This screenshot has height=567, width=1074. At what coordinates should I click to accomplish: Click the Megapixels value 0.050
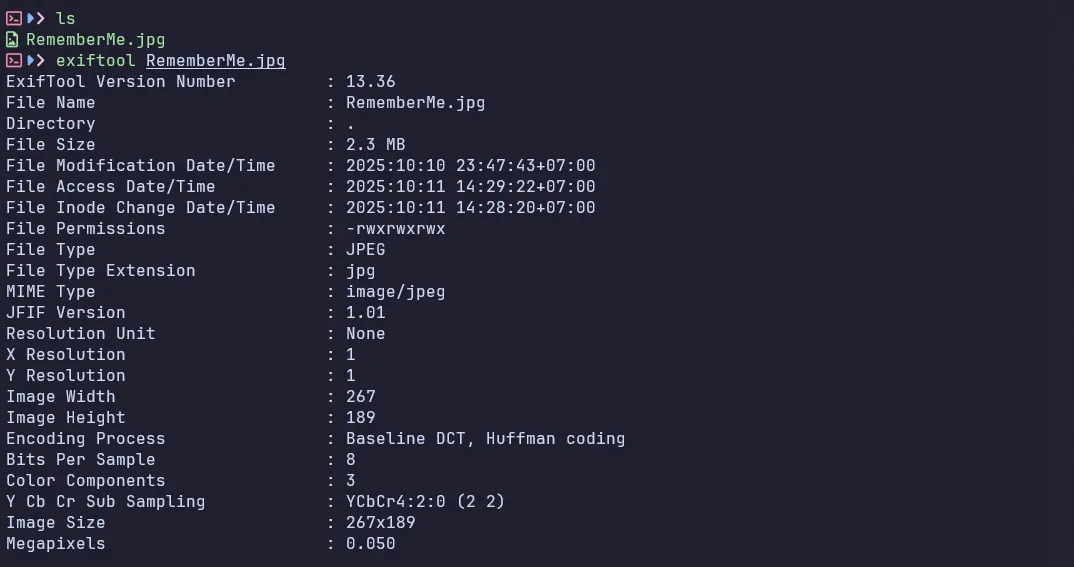tap(370, 544)
